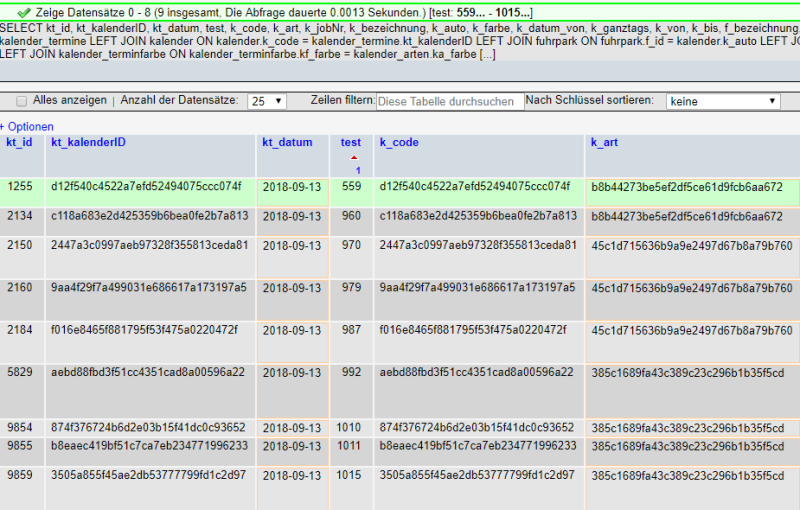Click the kt_id cell showing 9859
Viewport: 800px width, 510px height.
tap(20, 475)
